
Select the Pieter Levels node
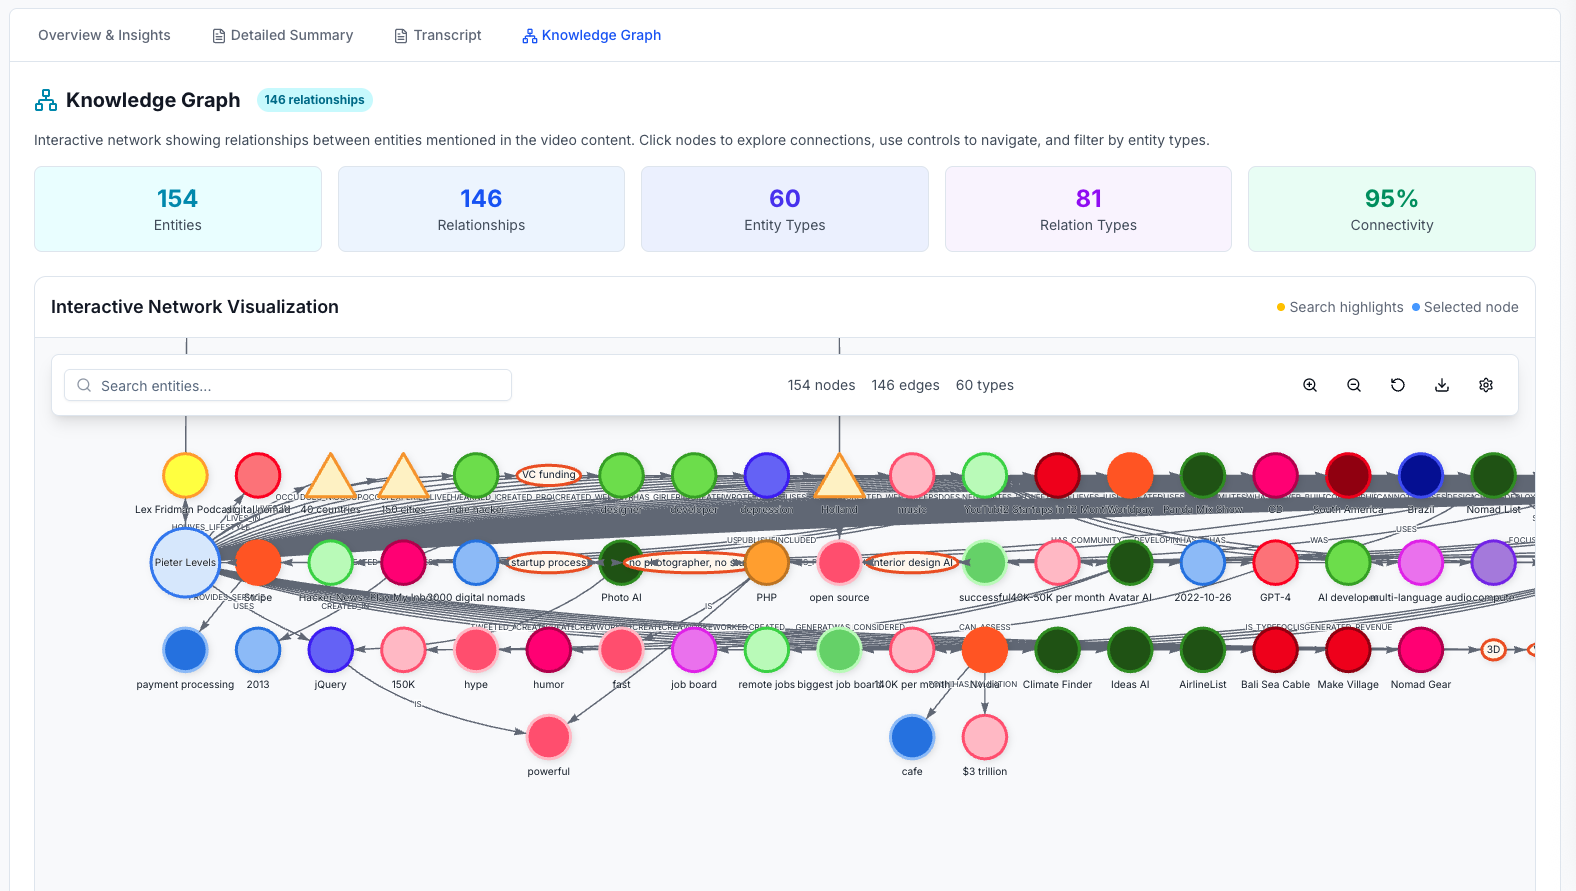[185, 563]
